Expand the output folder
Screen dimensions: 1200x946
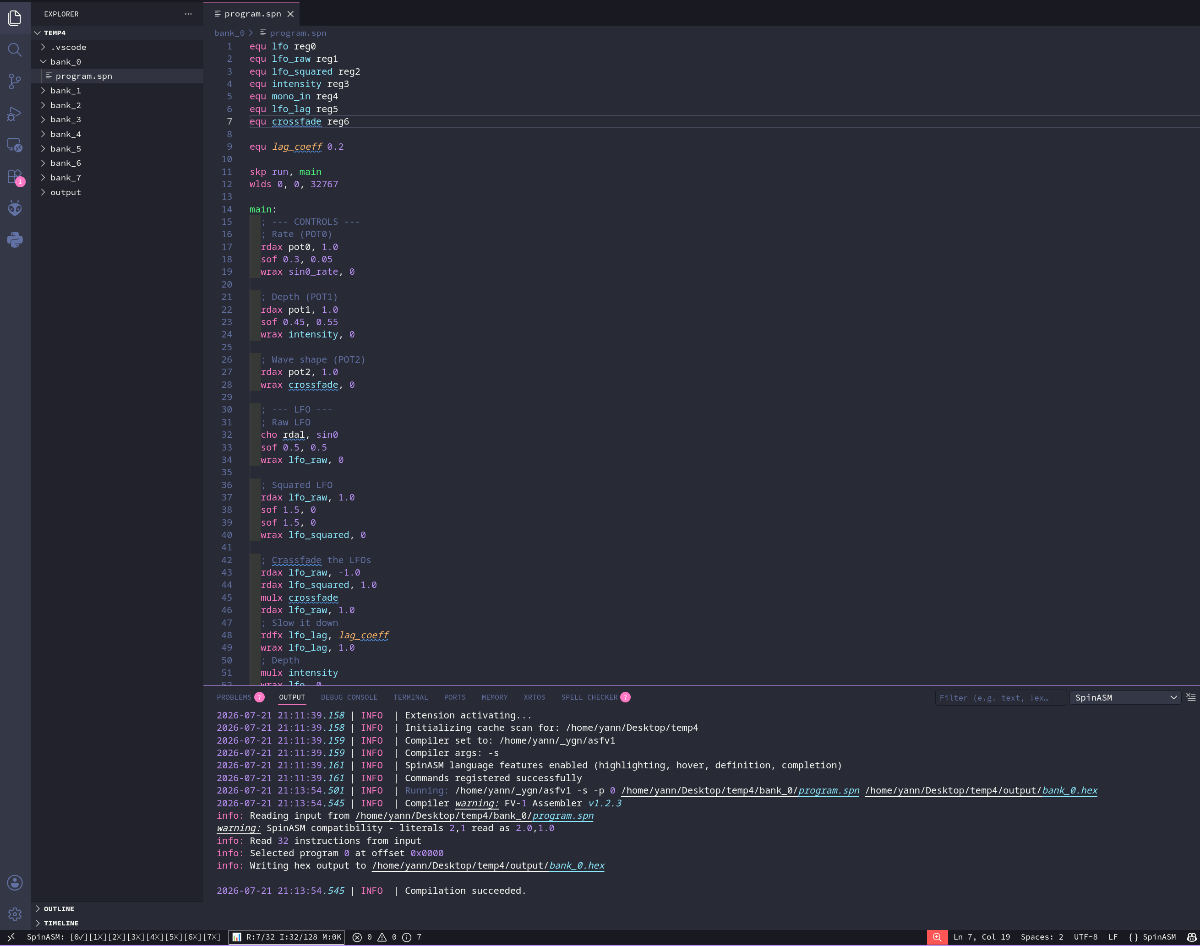(x=118, y=192)
